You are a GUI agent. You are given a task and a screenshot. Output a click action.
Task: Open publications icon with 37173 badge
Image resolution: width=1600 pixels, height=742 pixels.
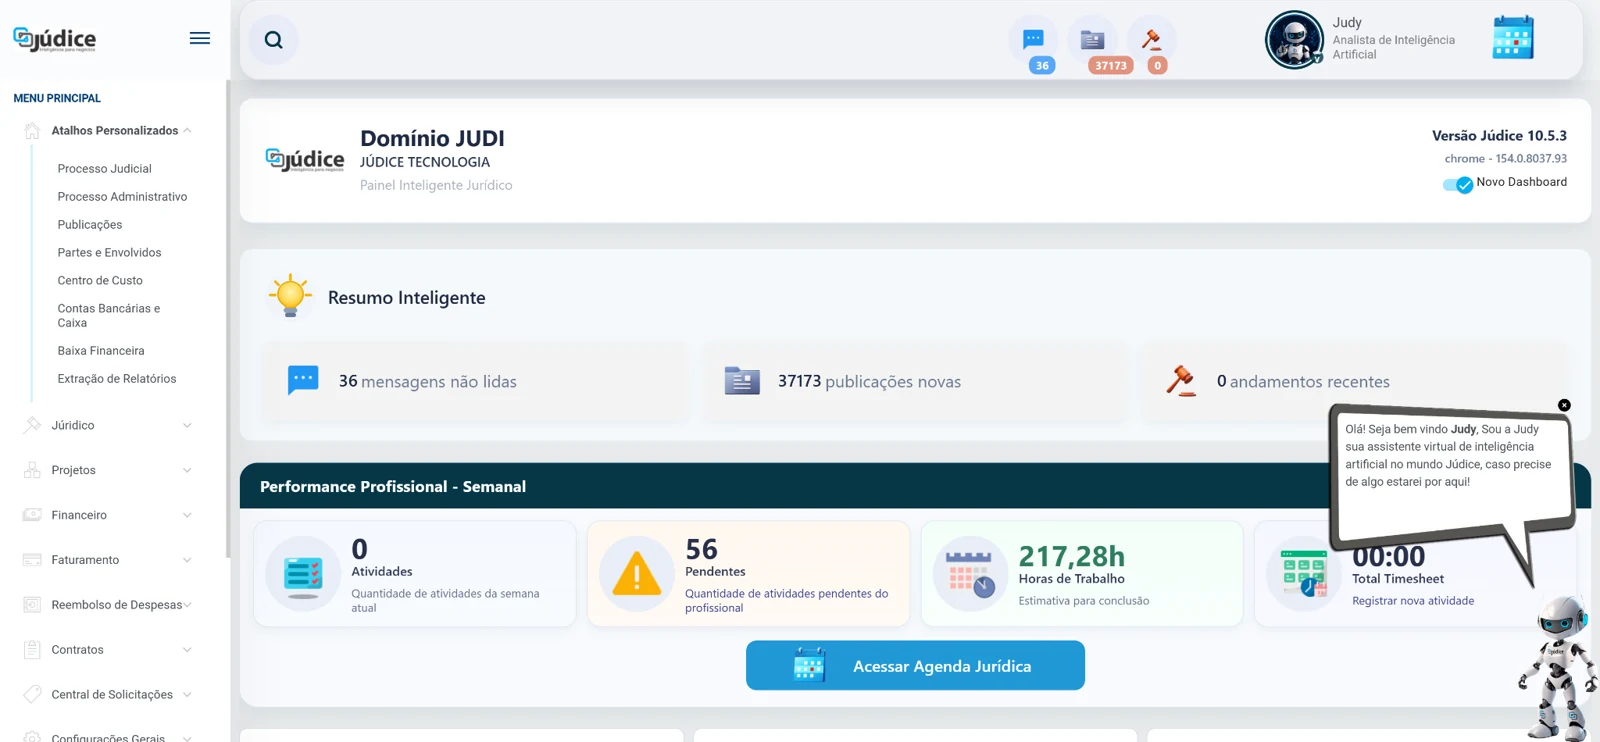click(x=1092, y=40)
